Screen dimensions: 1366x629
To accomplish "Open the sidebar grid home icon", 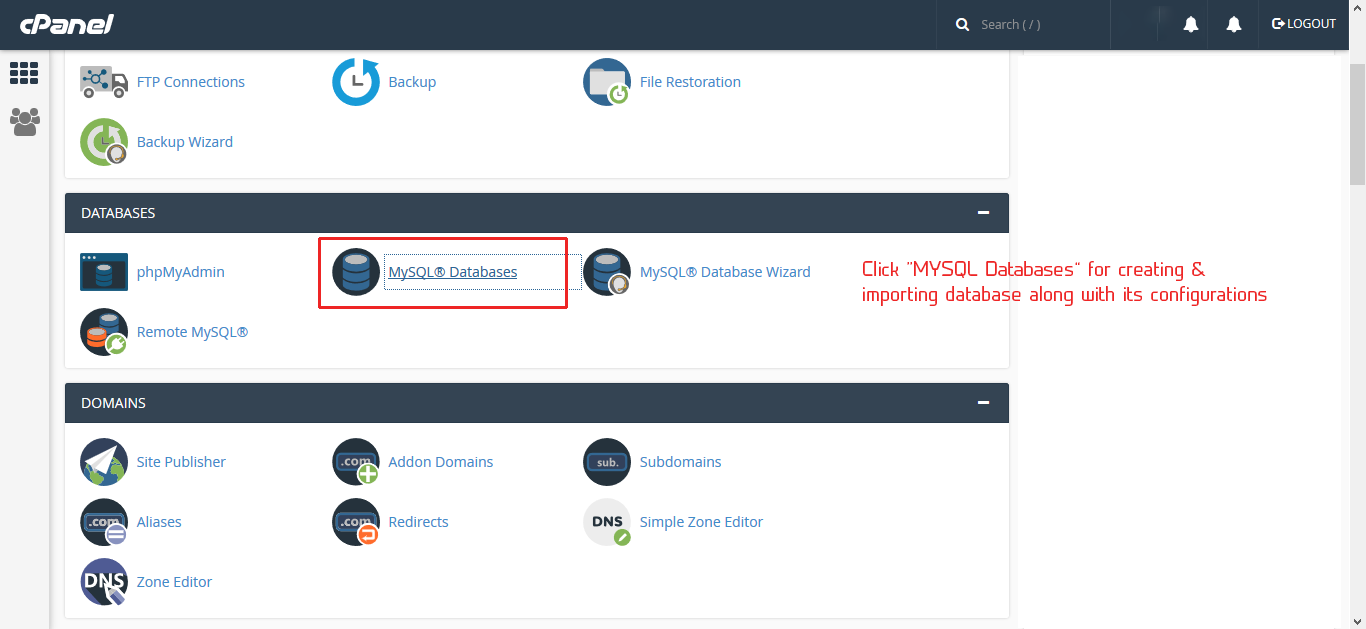I will click(x=24, y=73).
